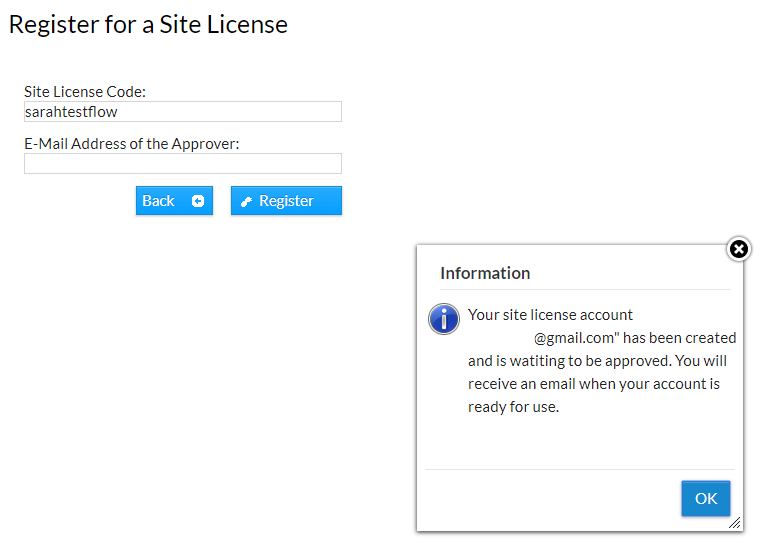This screenshot has height=552, width=760.
Task: Click the "Register for a Site License" heading
Action: (x=148, y=24)
